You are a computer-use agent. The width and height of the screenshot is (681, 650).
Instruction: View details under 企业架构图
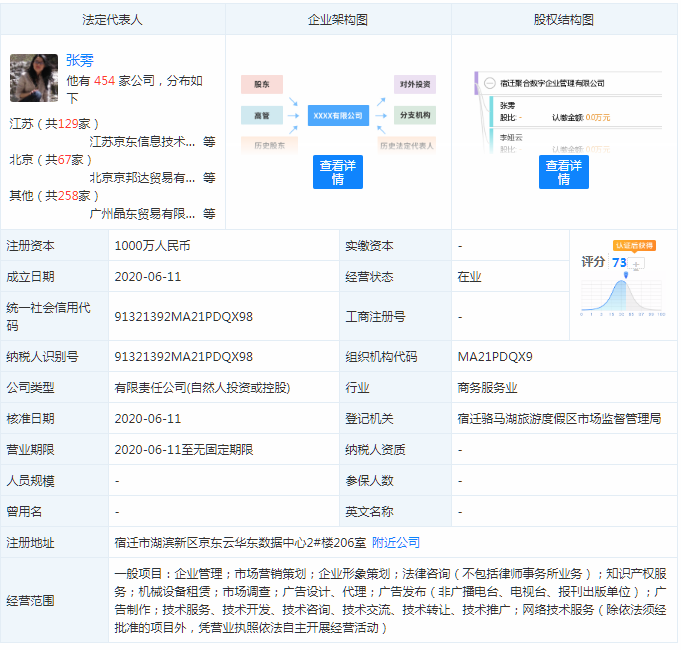click(338, 172)
